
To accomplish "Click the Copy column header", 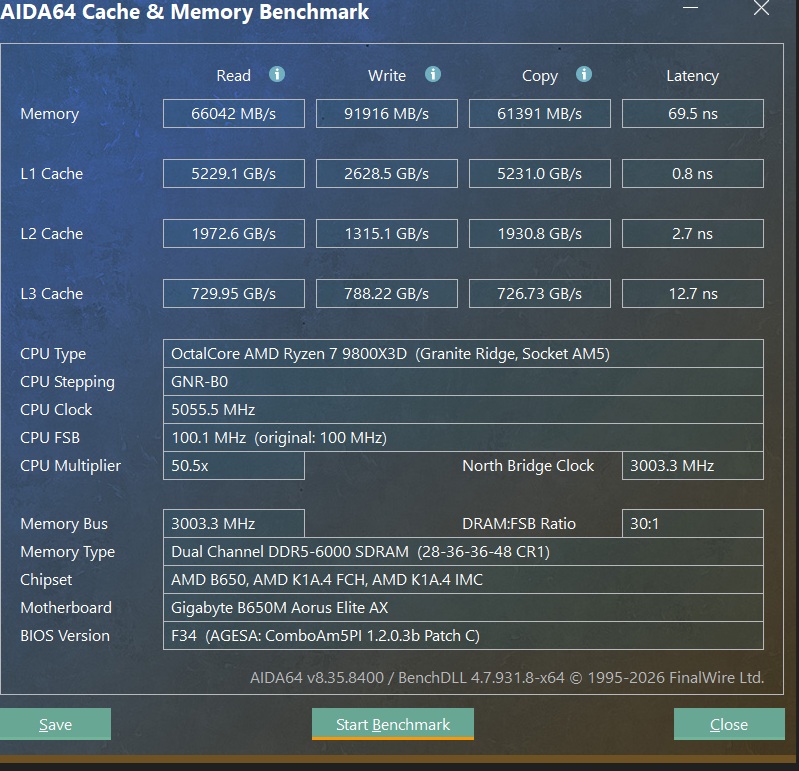I will (540, 76).
